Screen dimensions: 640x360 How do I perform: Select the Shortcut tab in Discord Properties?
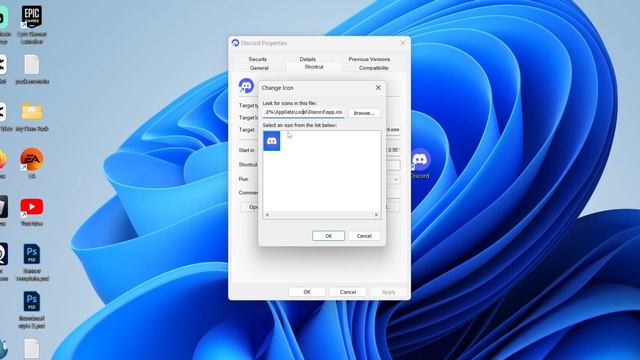(x=314, y=67)
